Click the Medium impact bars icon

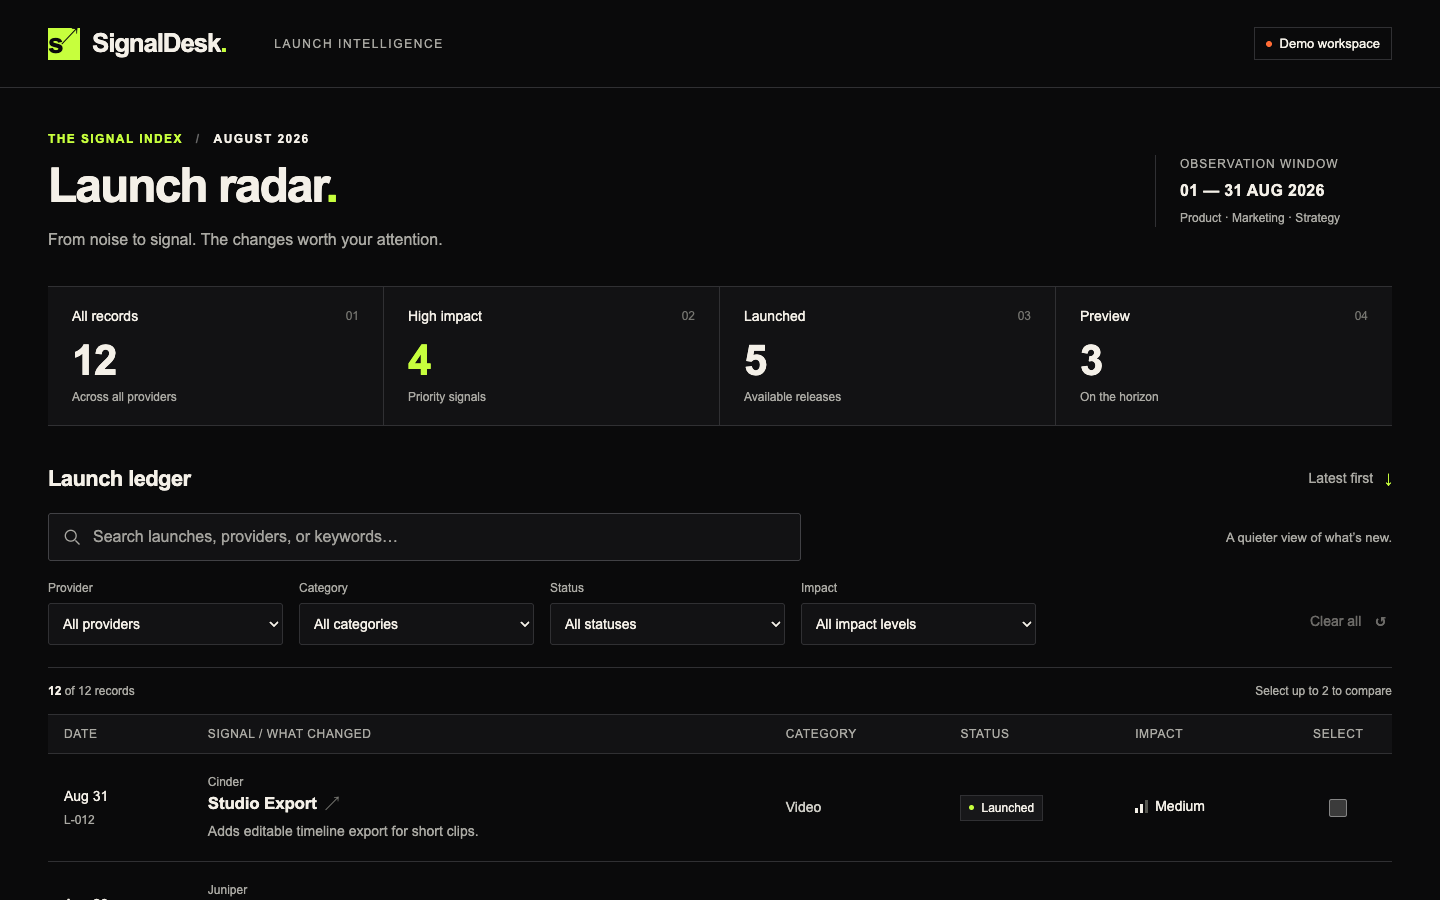click(x=1141, y=807)
